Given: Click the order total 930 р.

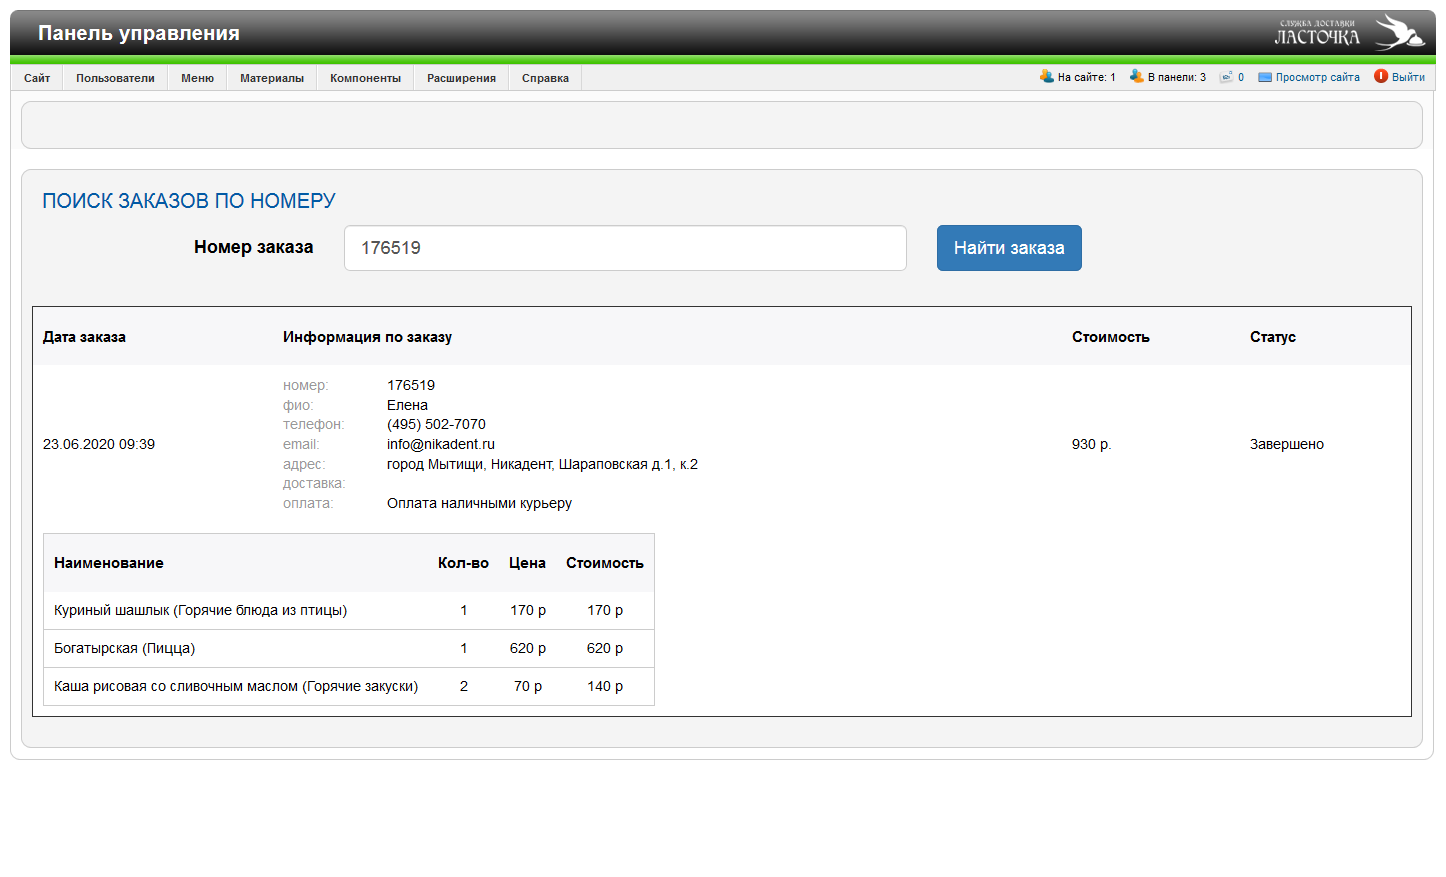Looking at the screenshot, I should (1091, 444).
